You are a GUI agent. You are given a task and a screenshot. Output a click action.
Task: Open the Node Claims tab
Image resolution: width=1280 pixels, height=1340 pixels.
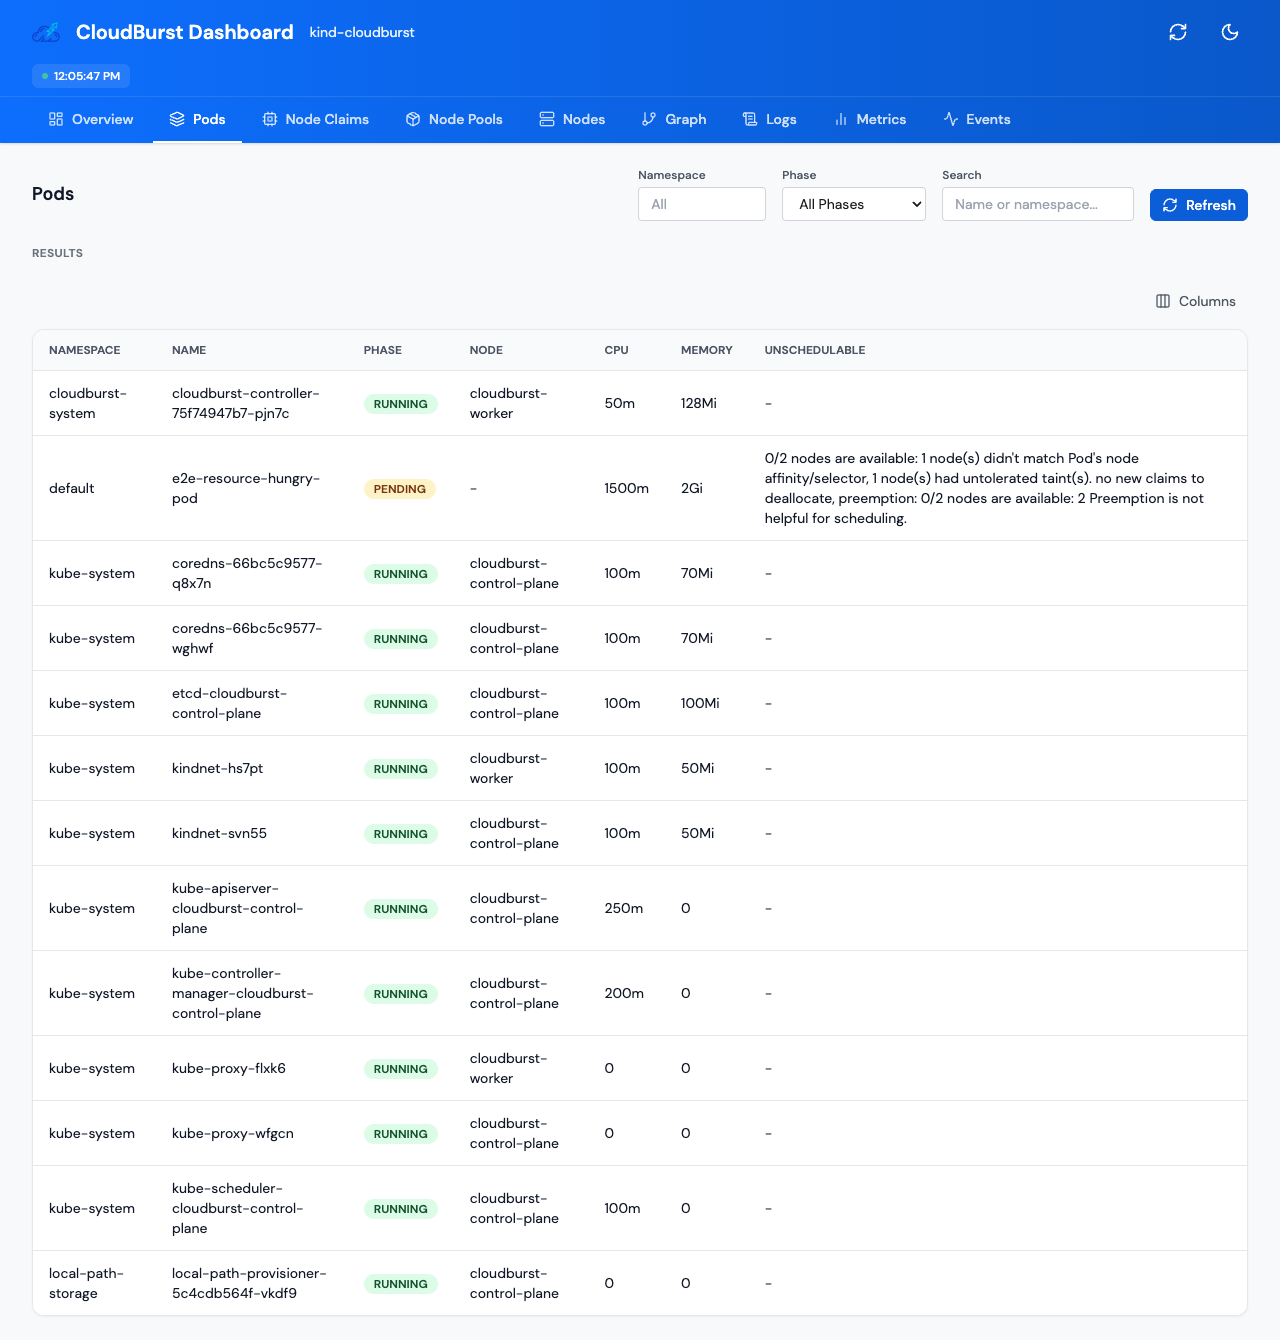coord(315,119)
